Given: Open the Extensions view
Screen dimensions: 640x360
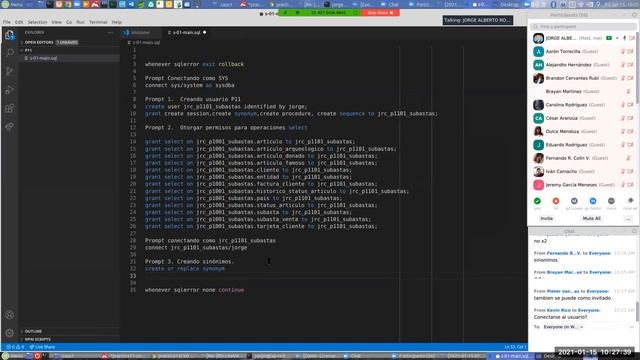Looking at the screenshot, I should (x=10, y=108).
